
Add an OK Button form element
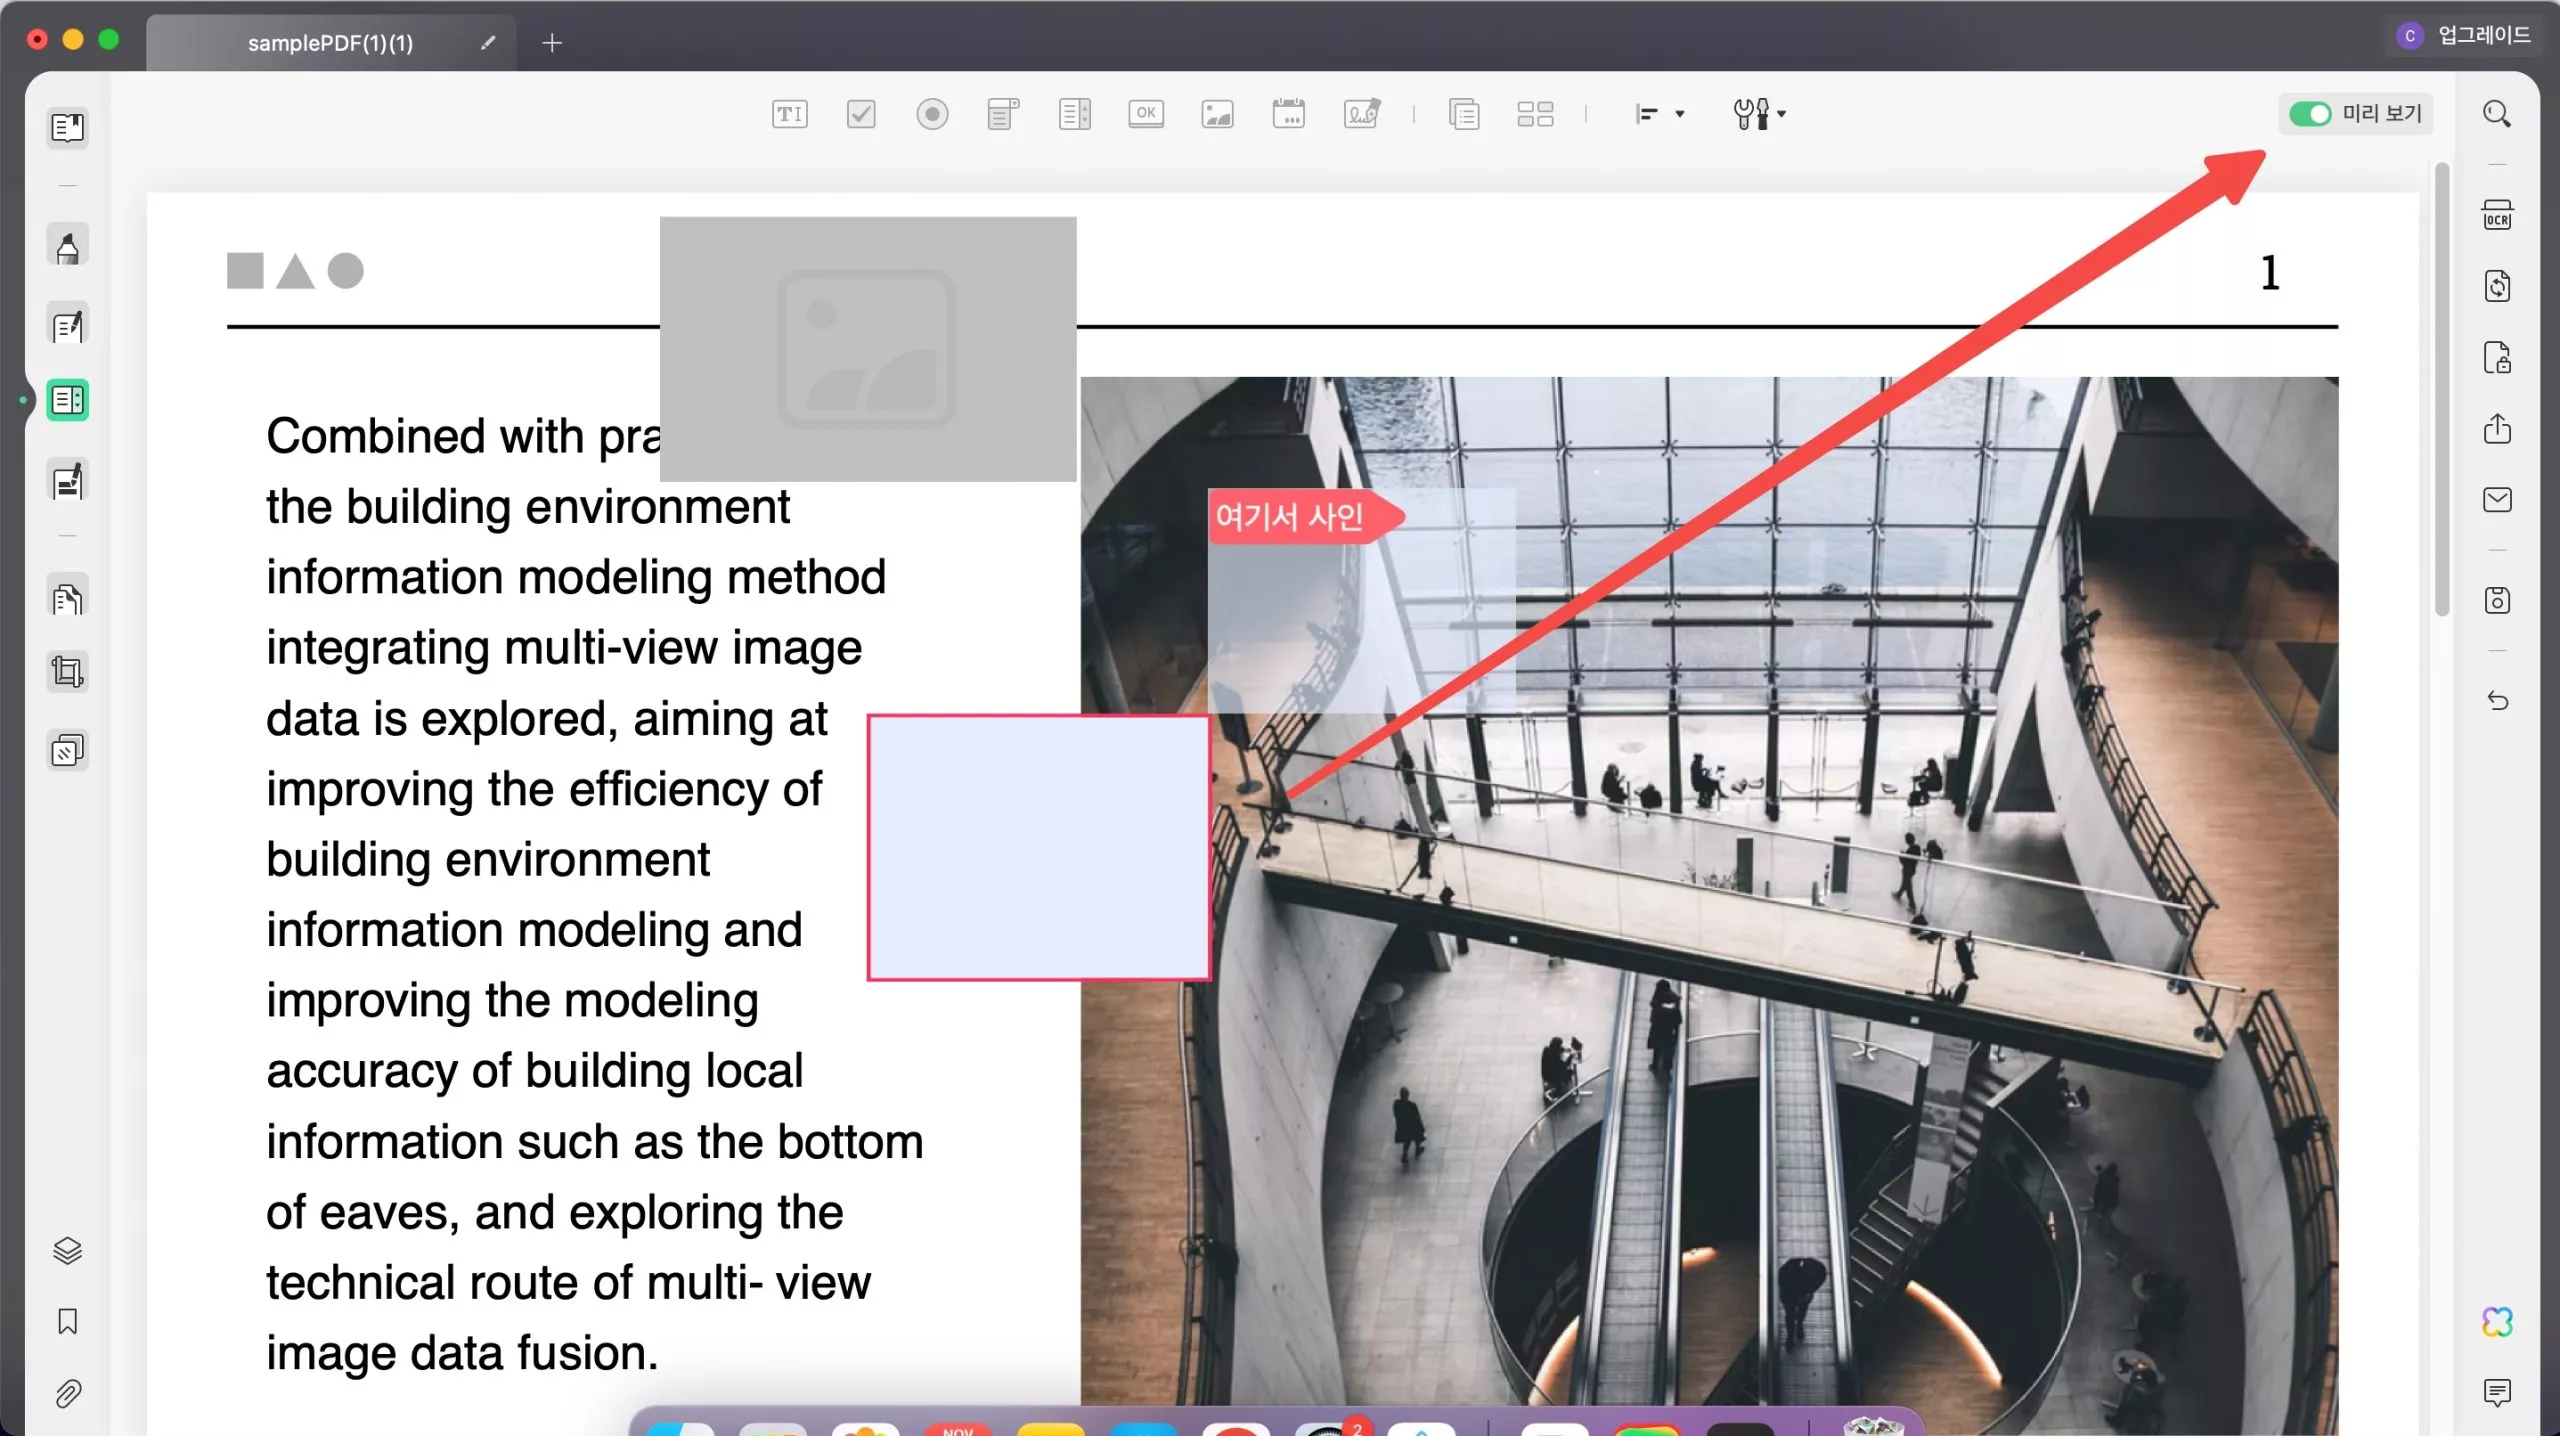tap(1146, 114)
